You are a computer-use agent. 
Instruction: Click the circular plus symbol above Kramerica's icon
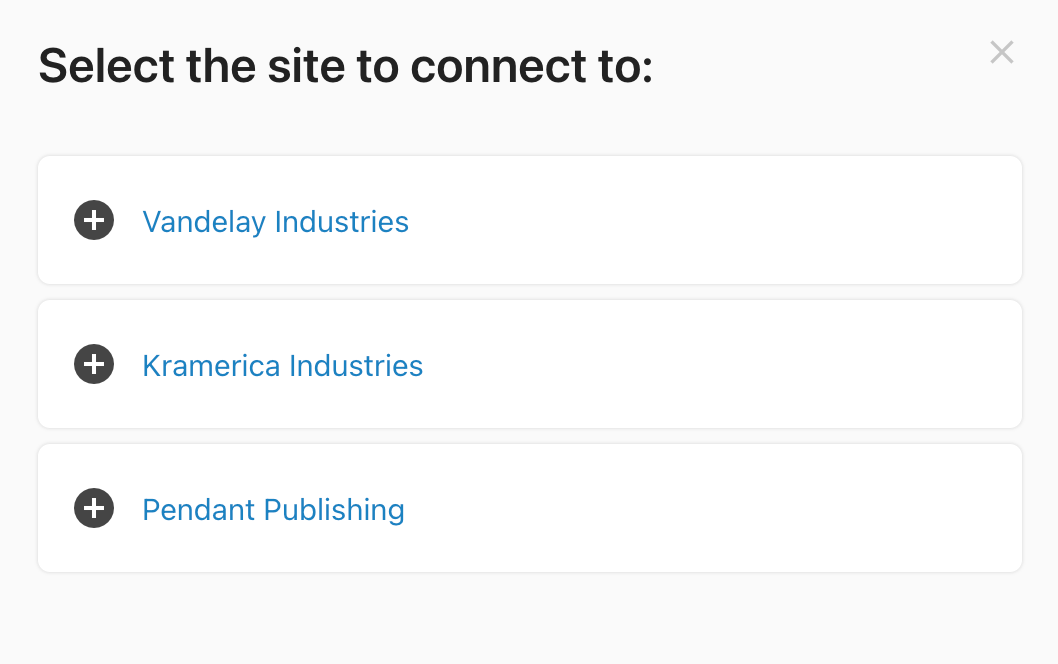tap(94, 220)
